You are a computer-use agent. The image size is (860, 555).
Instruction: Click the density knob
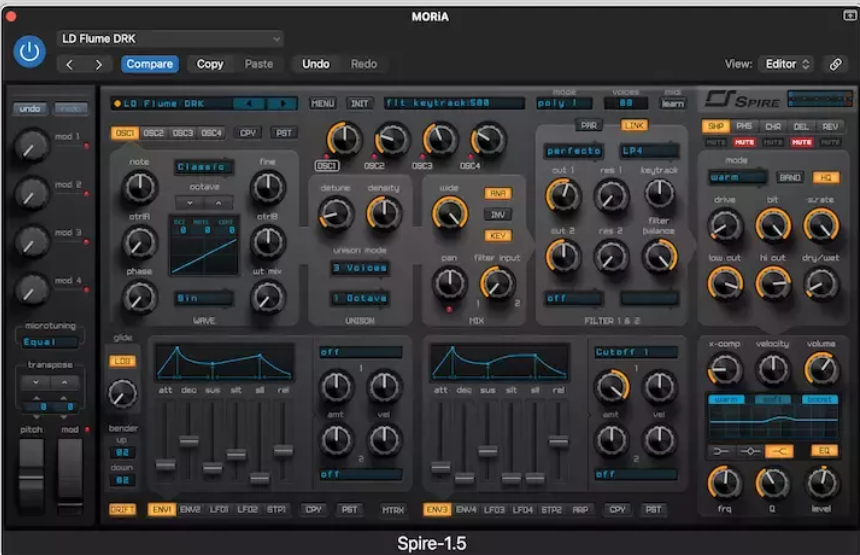click(x=383, y=213)
